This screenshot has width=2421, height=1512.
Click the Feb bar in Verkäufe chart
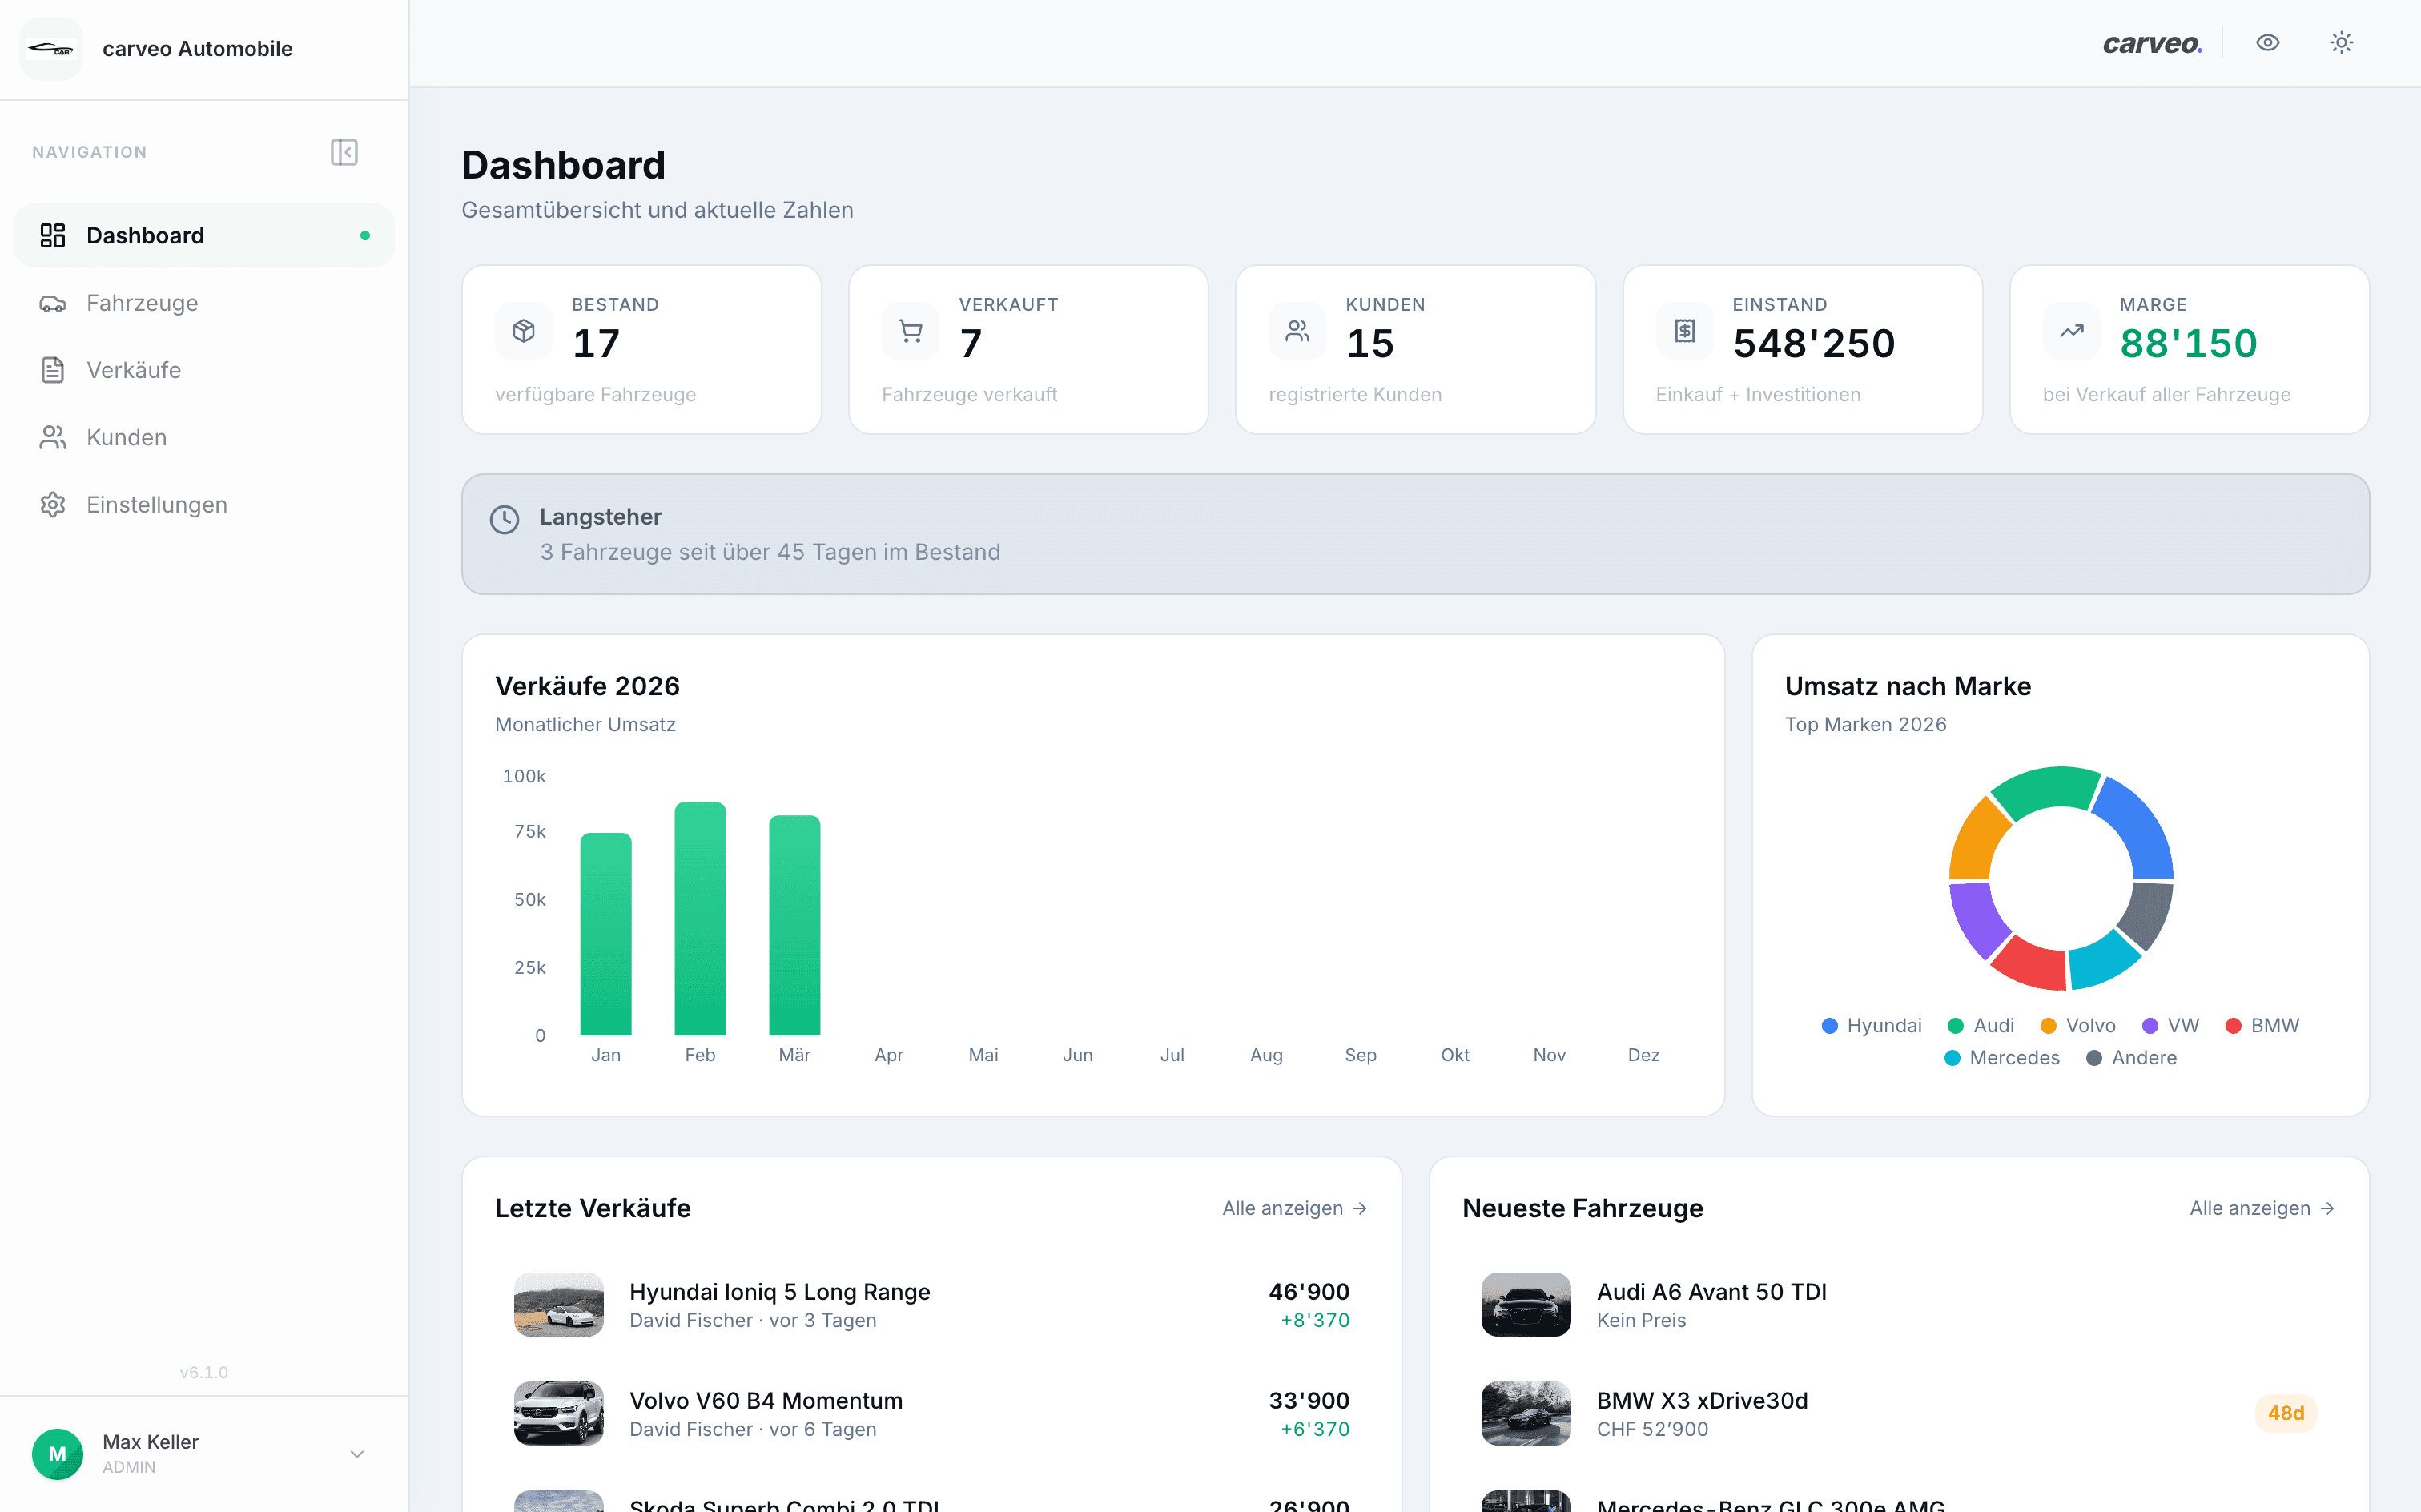tap(700, 918)
